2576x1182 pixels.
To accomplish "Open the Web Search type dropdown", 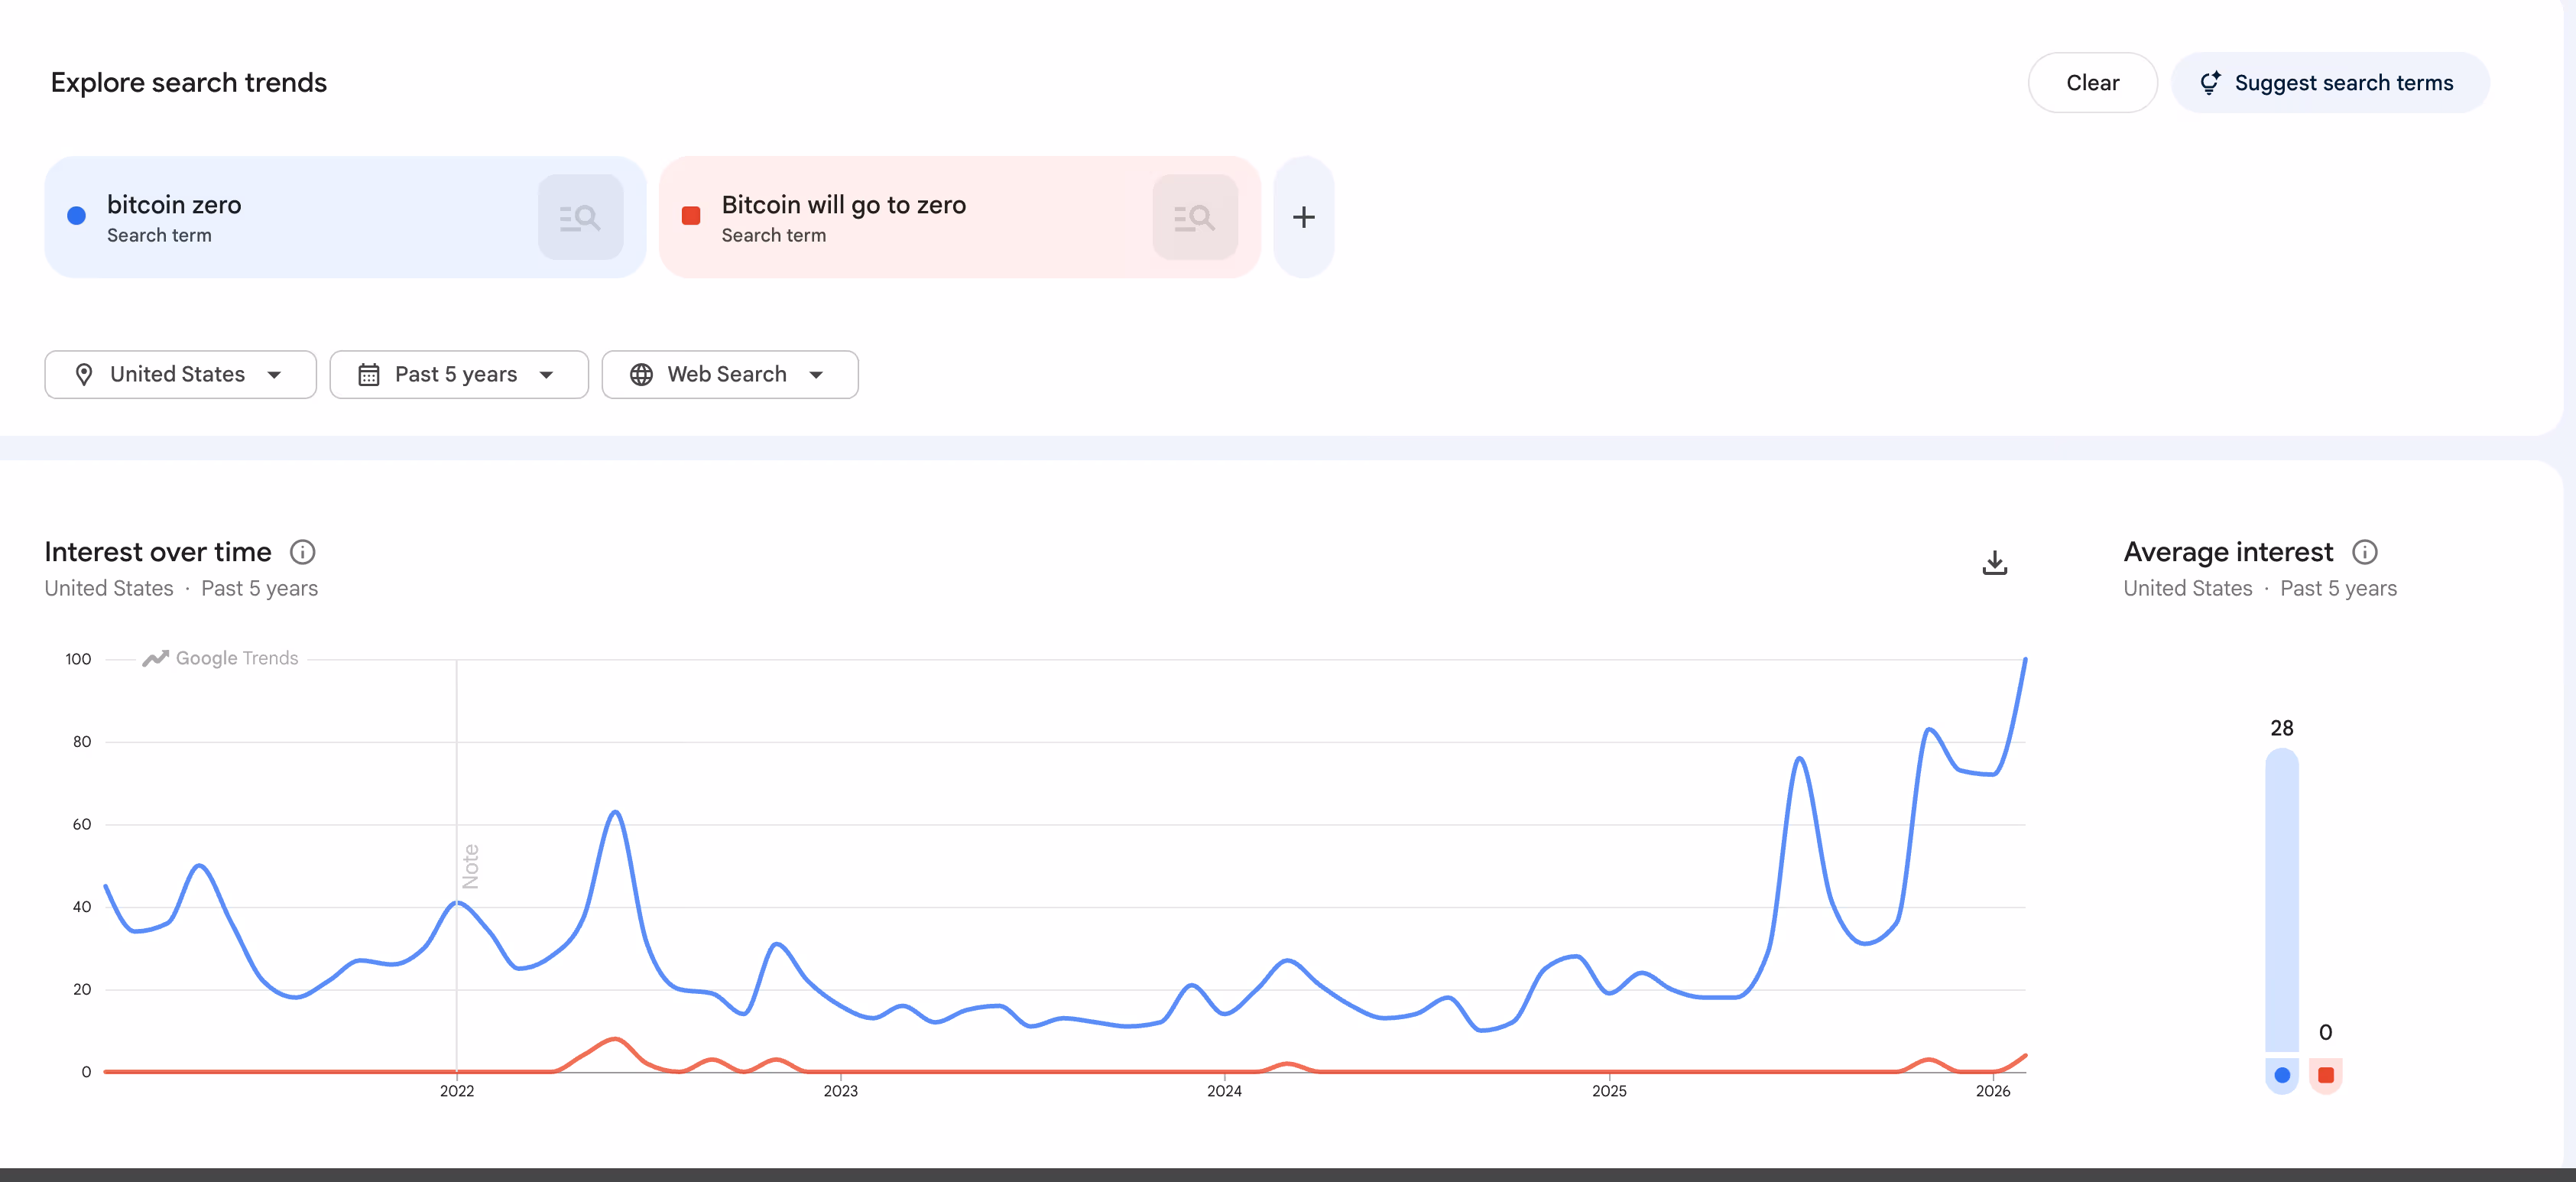I will coord(729,374).
